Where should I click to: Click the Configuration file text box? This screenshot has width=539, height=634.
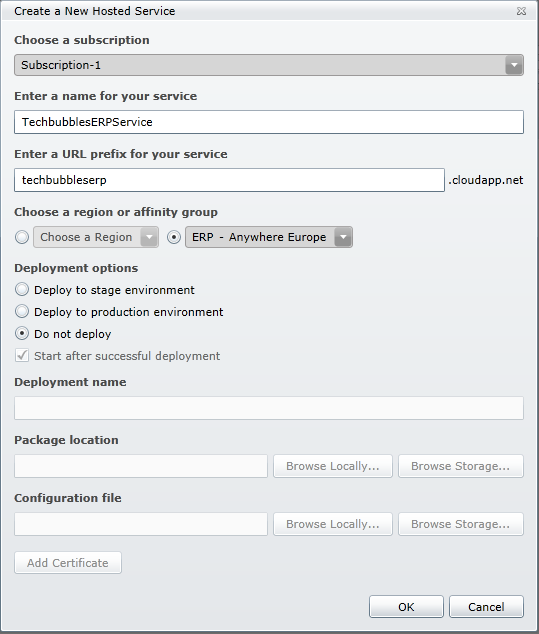coord(141,524)
